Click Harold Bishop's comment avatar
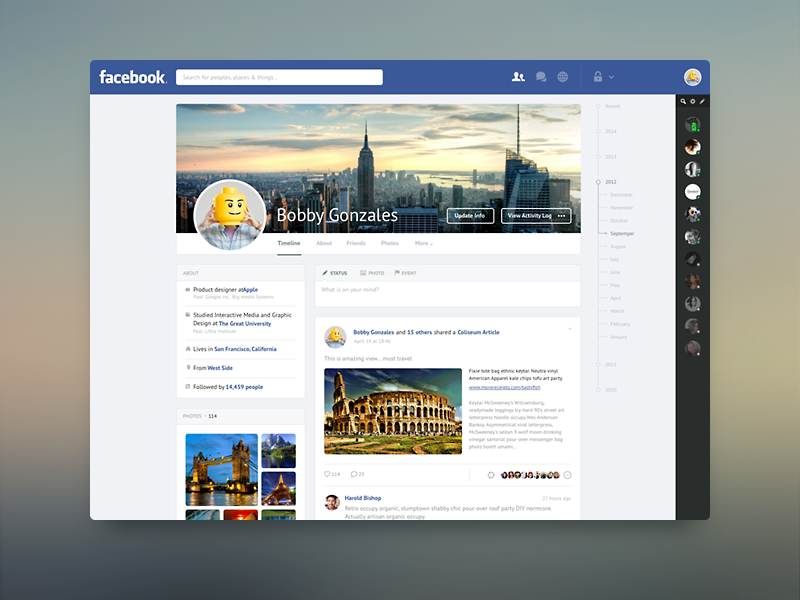Screen dimensions: 800x600 tap(332, 503)
